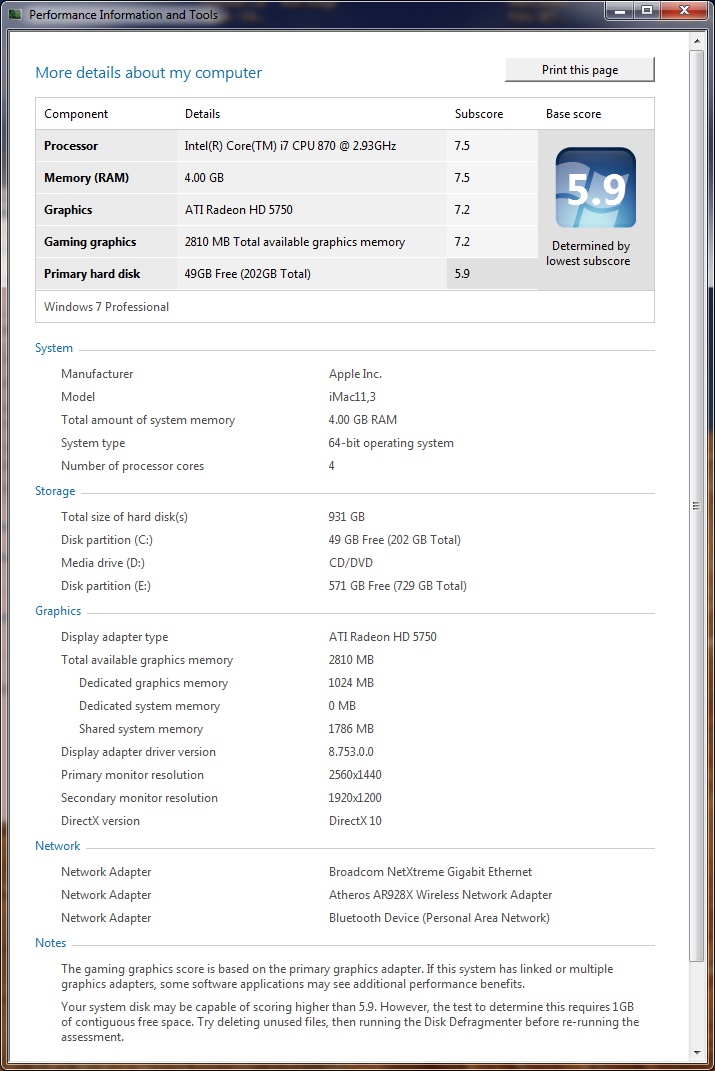Click Atheros AR928X Wireless Network Adapter

[x=440, y=895]
